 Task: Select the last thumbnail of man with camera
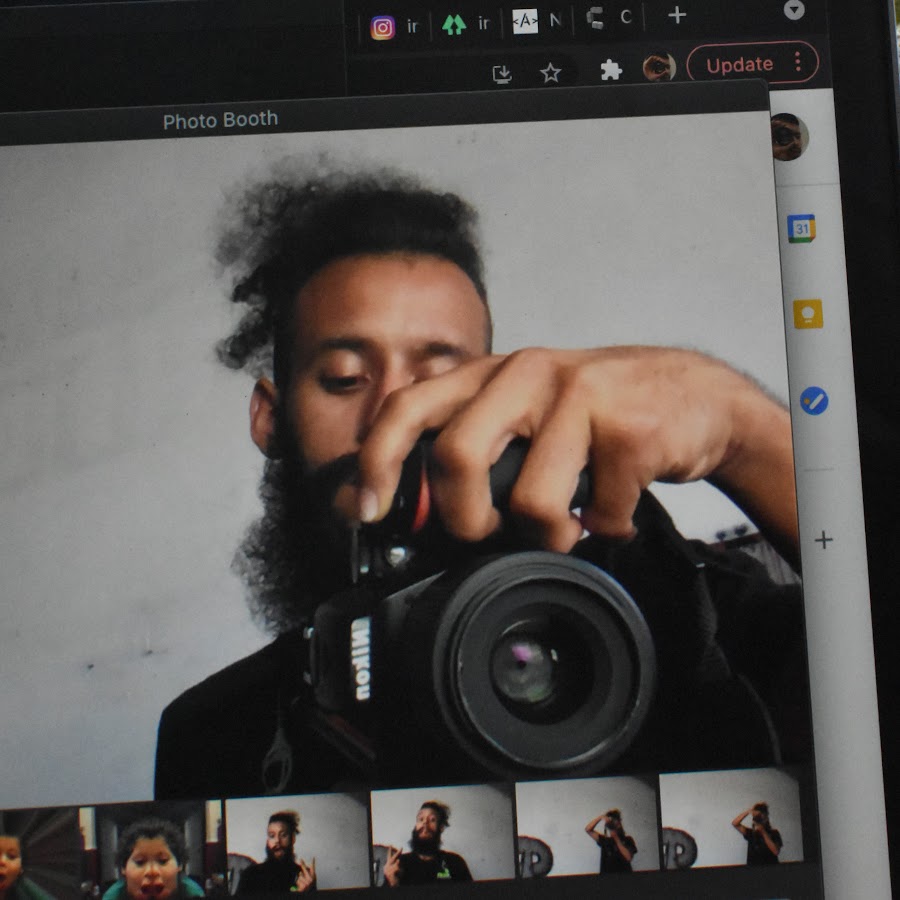pyautogui.click(x=731, y=817)
